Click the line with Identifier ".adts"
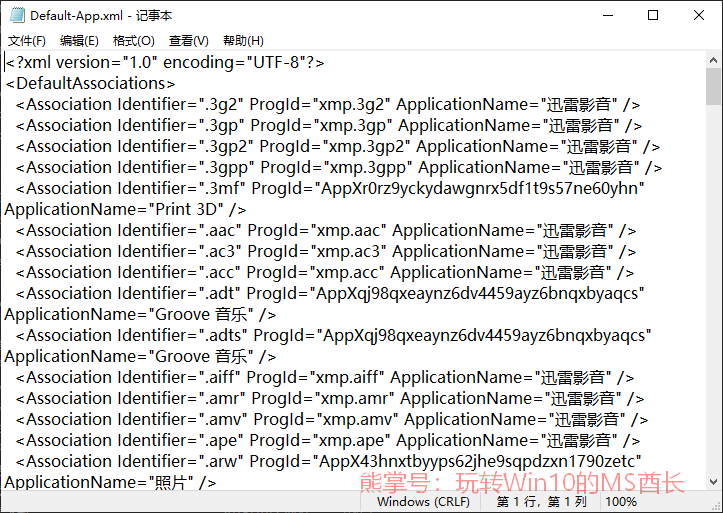This screenshot has width=723, height=513. [333, 336]
